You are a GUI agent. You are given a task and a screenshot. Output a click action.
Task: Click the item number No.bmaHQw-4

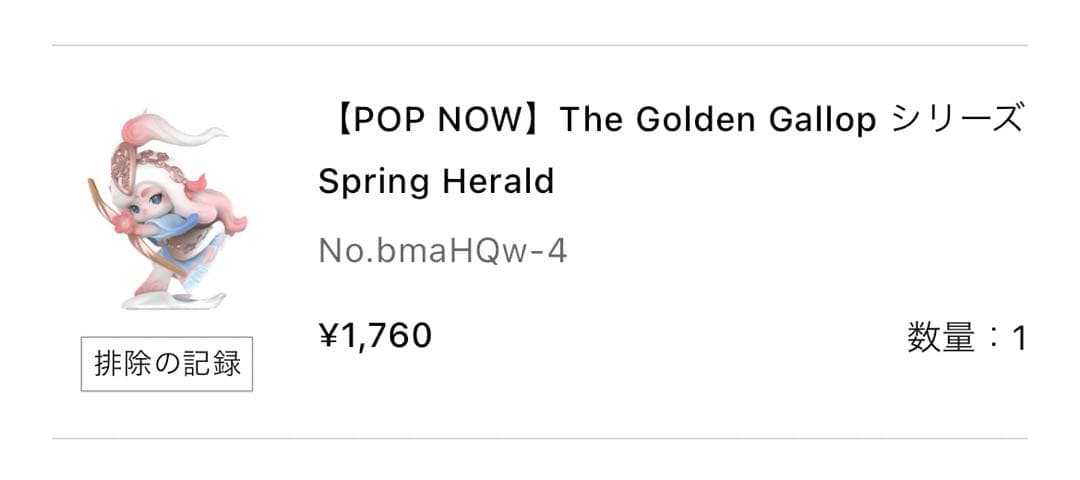(442, 250)
